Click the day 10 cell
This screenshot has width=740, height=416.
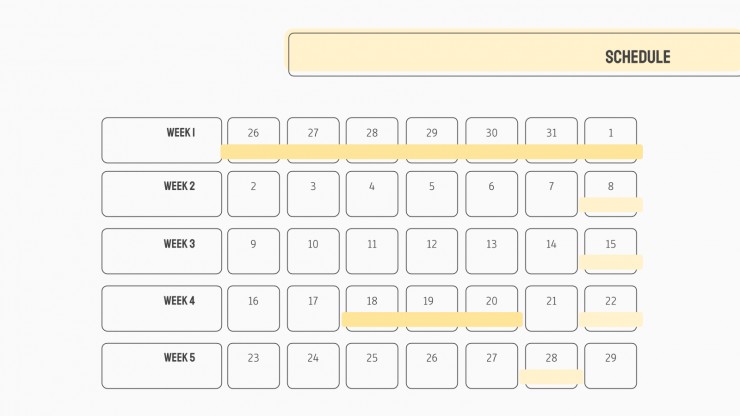point(313,251)
